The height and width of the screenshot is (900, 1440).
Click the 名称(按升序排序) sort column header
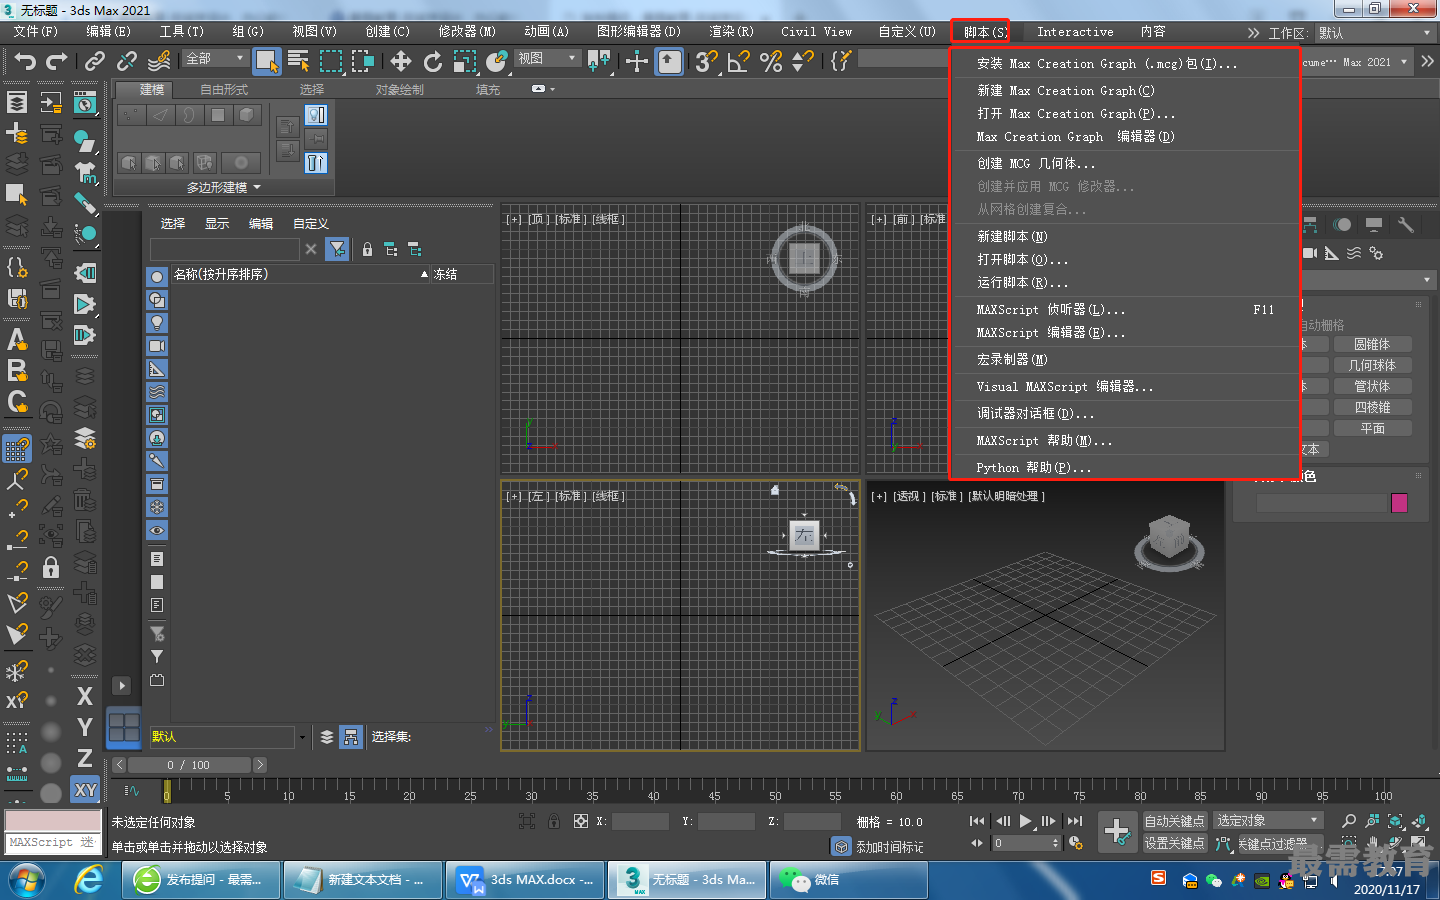(302, 274)
